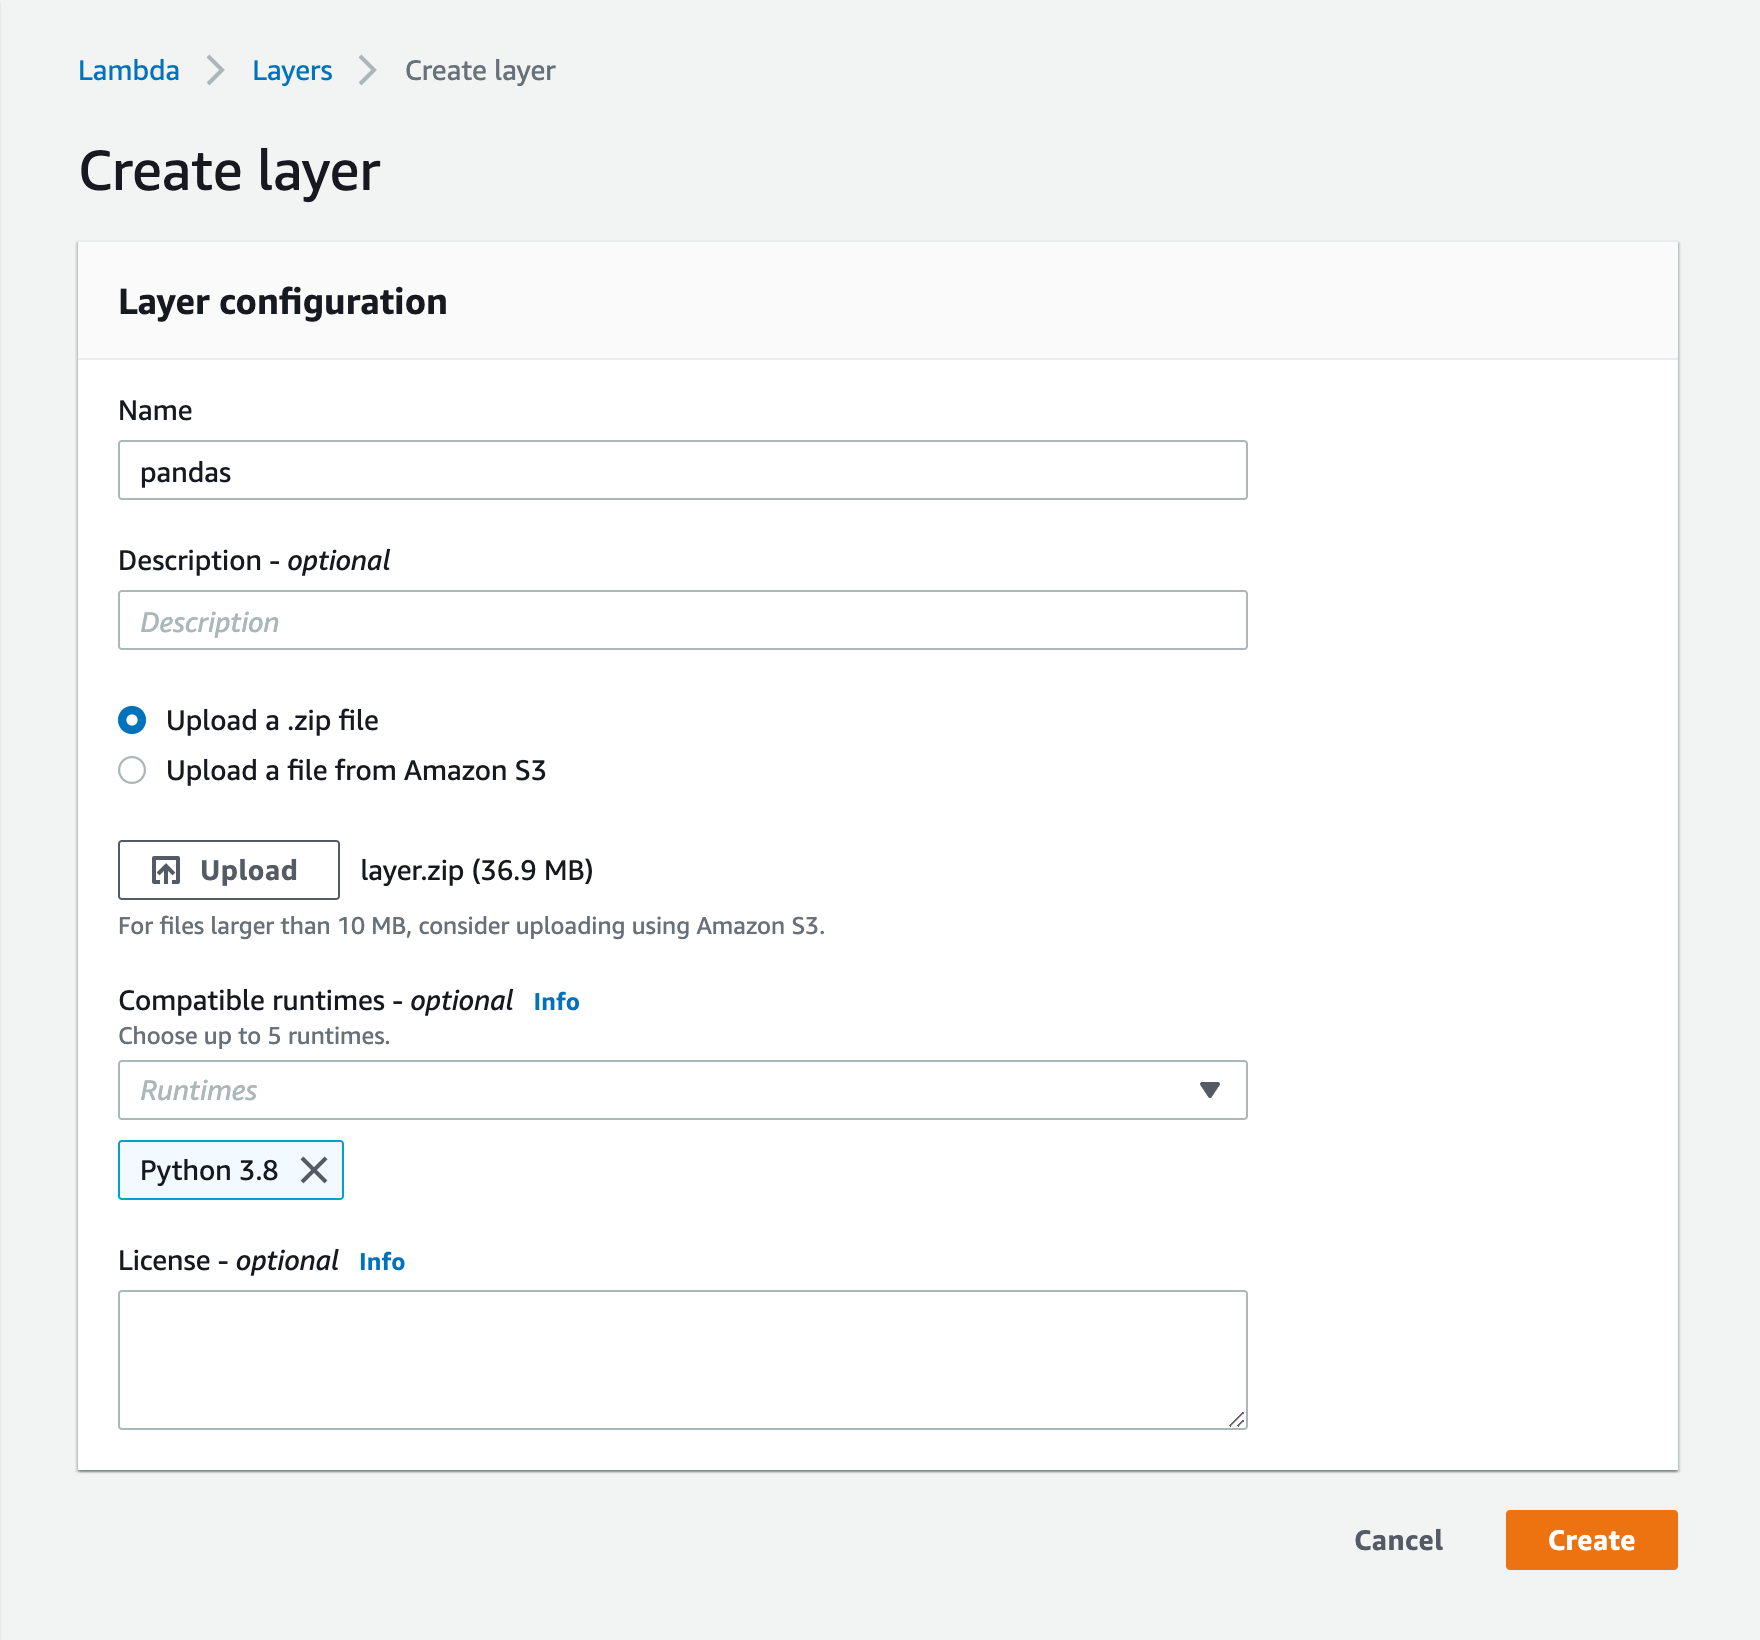Click the Create layer breadcrumb text
The width and height of the screenshot is (1760, 1640).
[480, 70]
